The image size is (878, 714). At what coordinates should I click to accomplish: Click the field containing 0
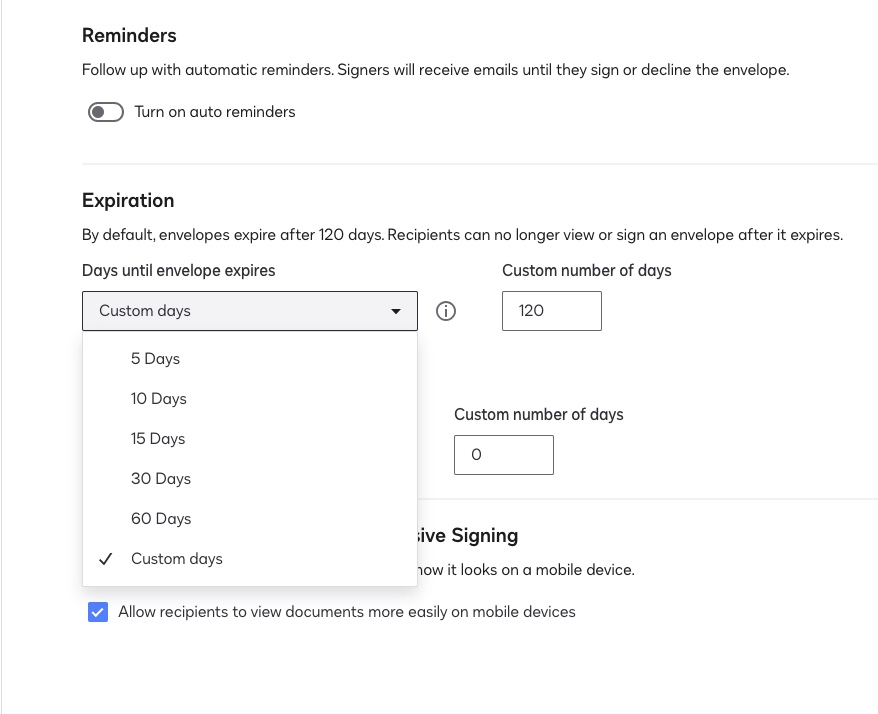tap(503, 454)
